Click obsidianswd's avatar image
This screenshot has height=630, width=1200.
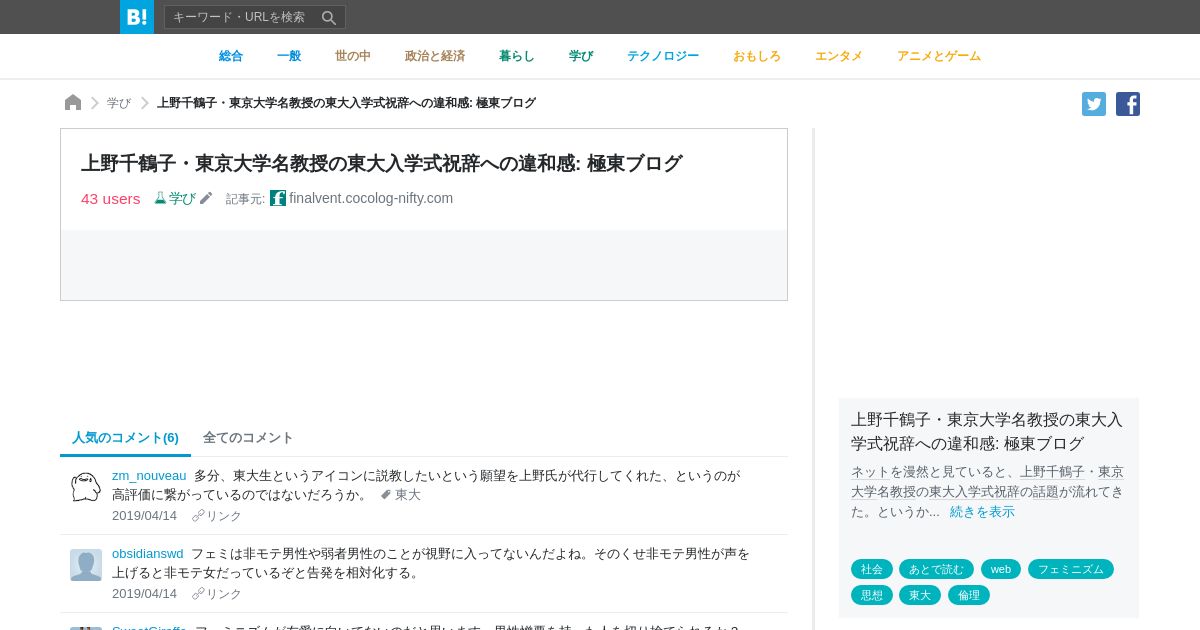[x=86, y=565]
